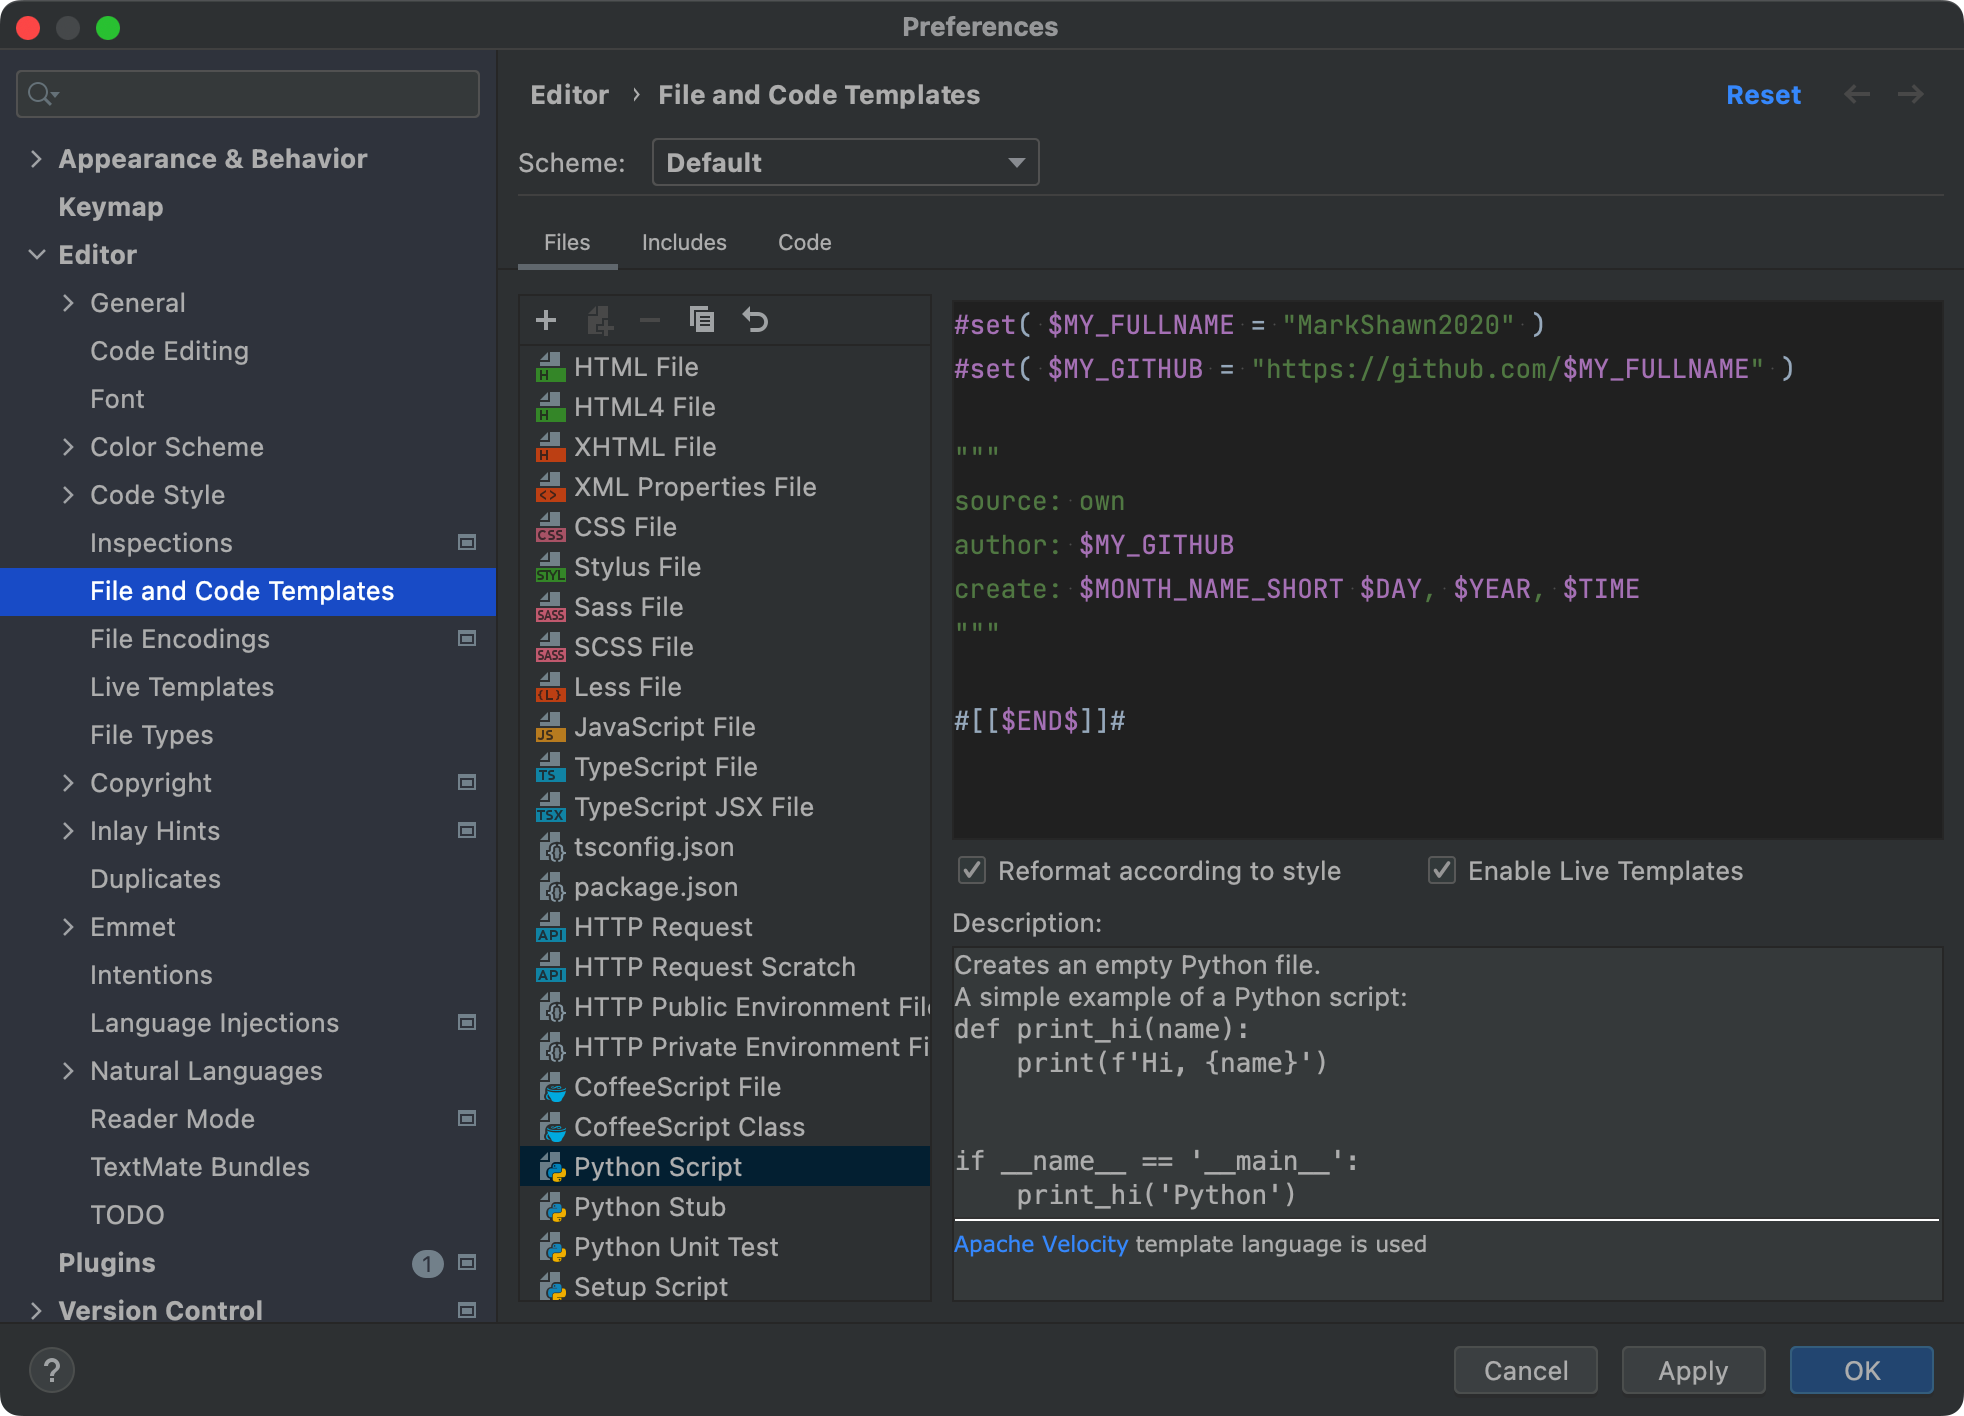The width and height of the screenshot is (1964, 1416).
Task: Click the back navigation arrow icon
Action: 1857,94
